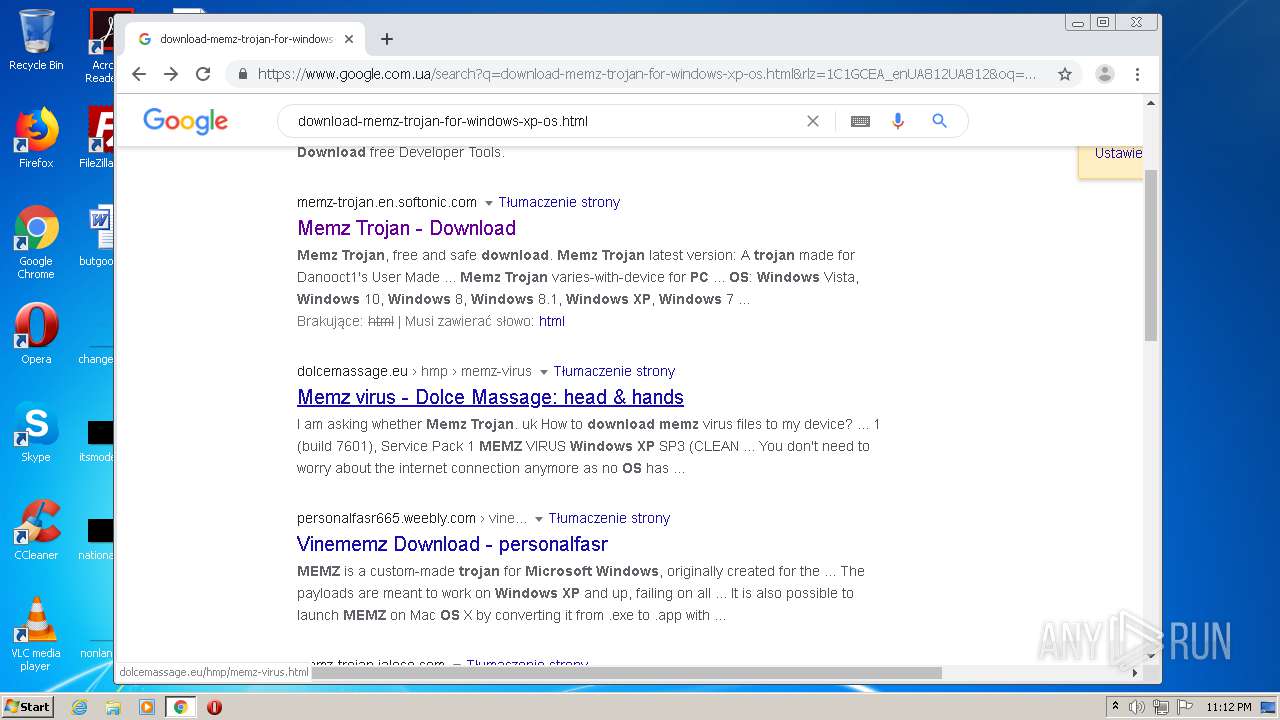Screen dimensions: 1280x720
Task: Open the Windows Start menu
Action: tap(28, 706)
